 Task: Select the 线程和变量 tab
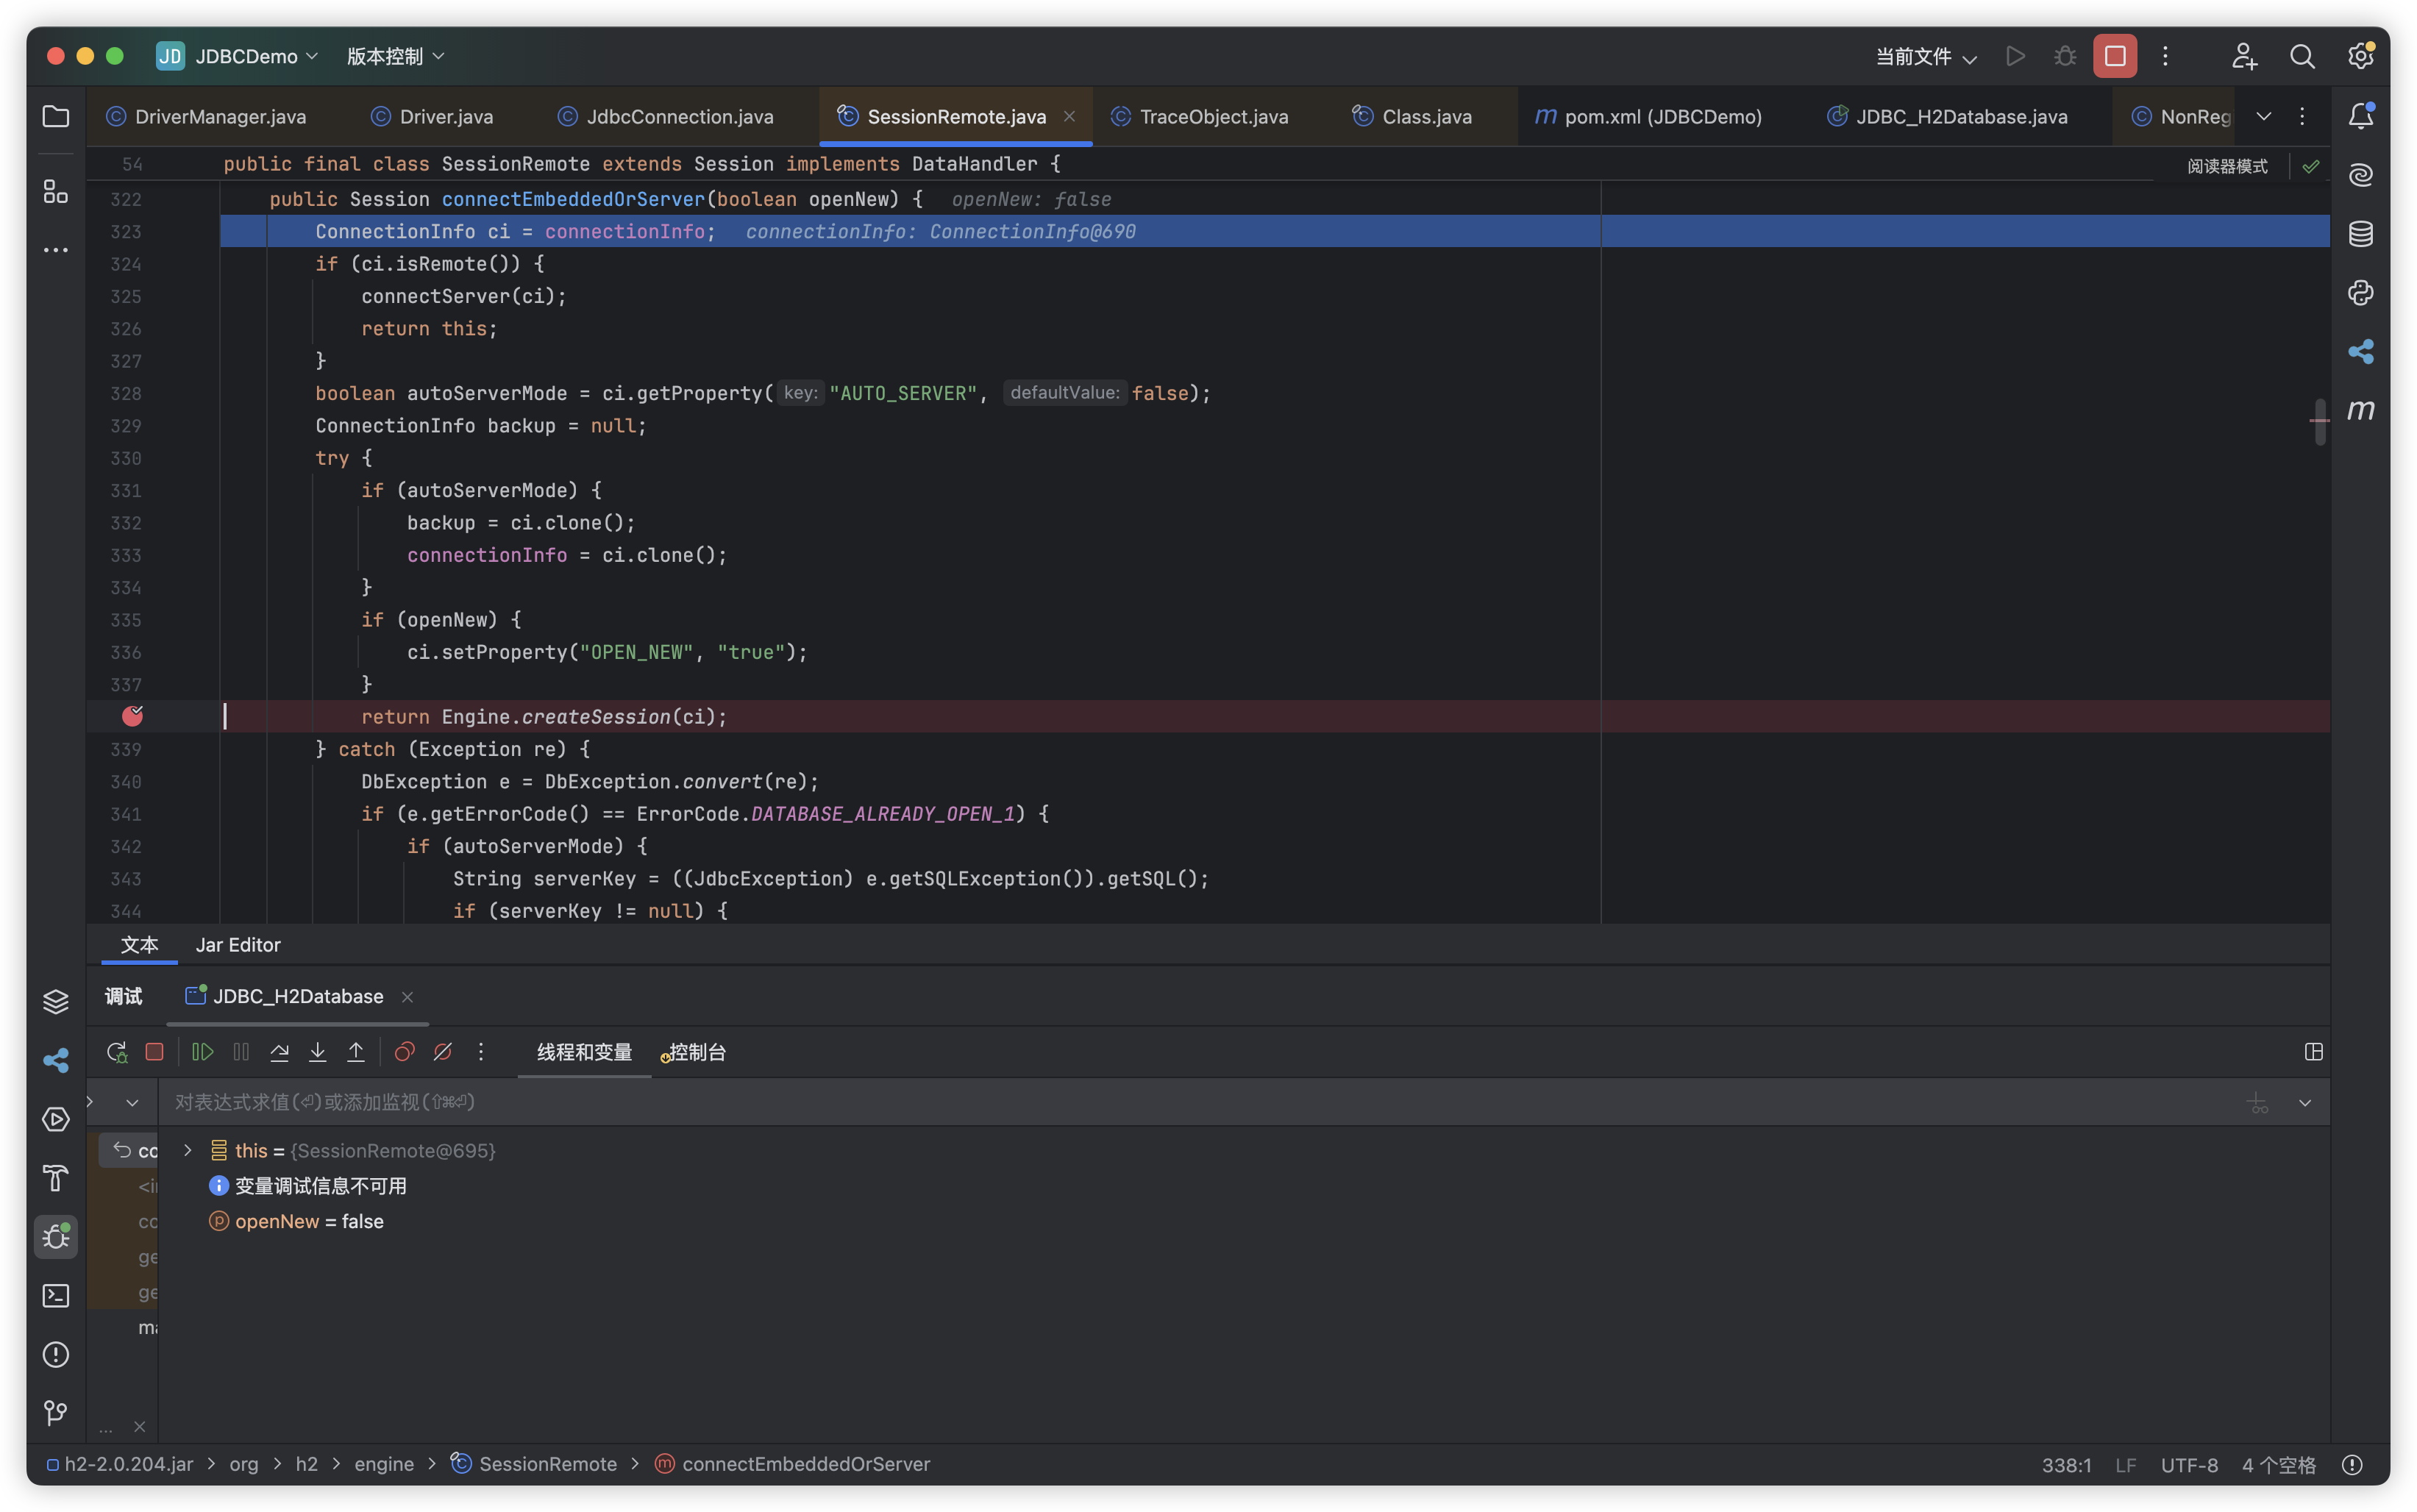pyautogui.click(x=584, y=1052)
